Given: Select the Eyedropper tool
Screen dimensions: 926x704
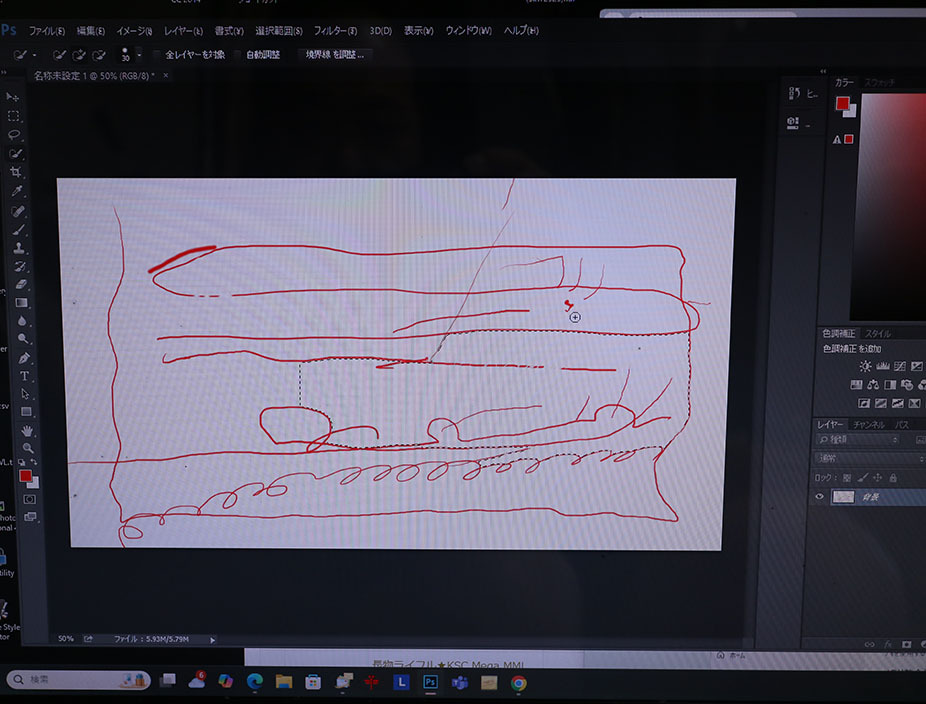Looking at the screenshot, I should tap(17, 191).
